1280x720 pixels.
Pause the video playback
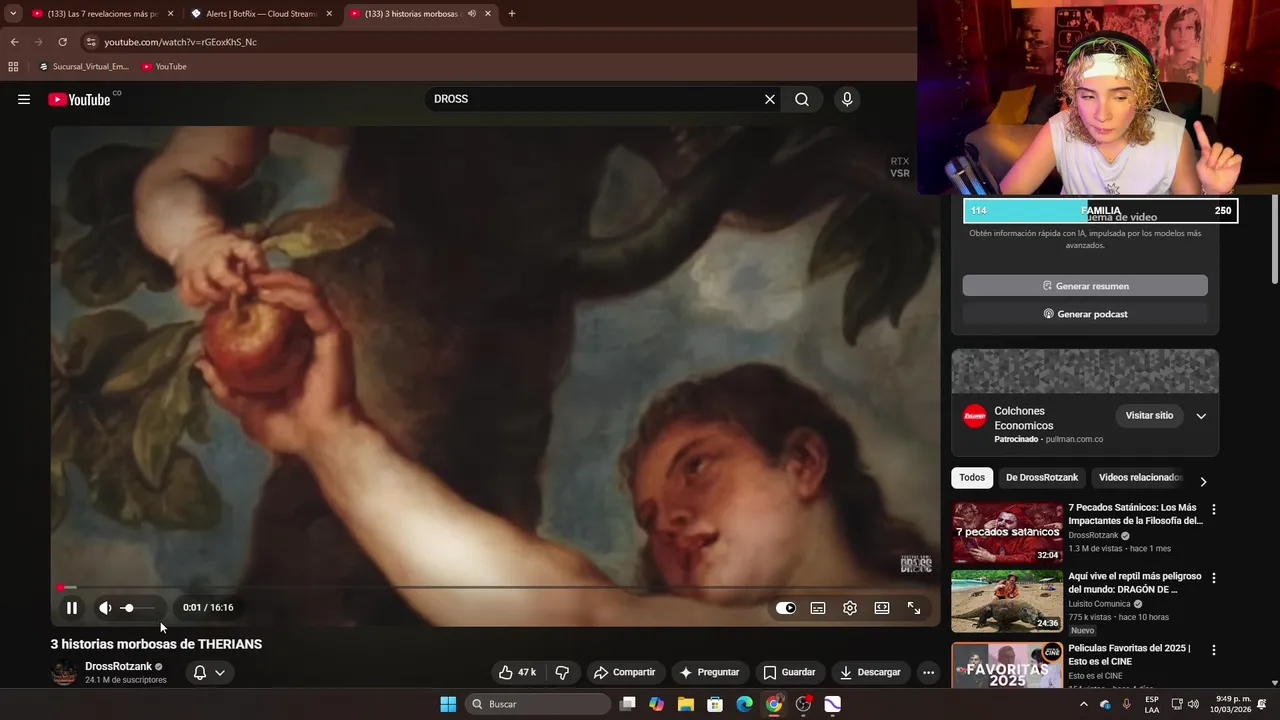(72, 608)
